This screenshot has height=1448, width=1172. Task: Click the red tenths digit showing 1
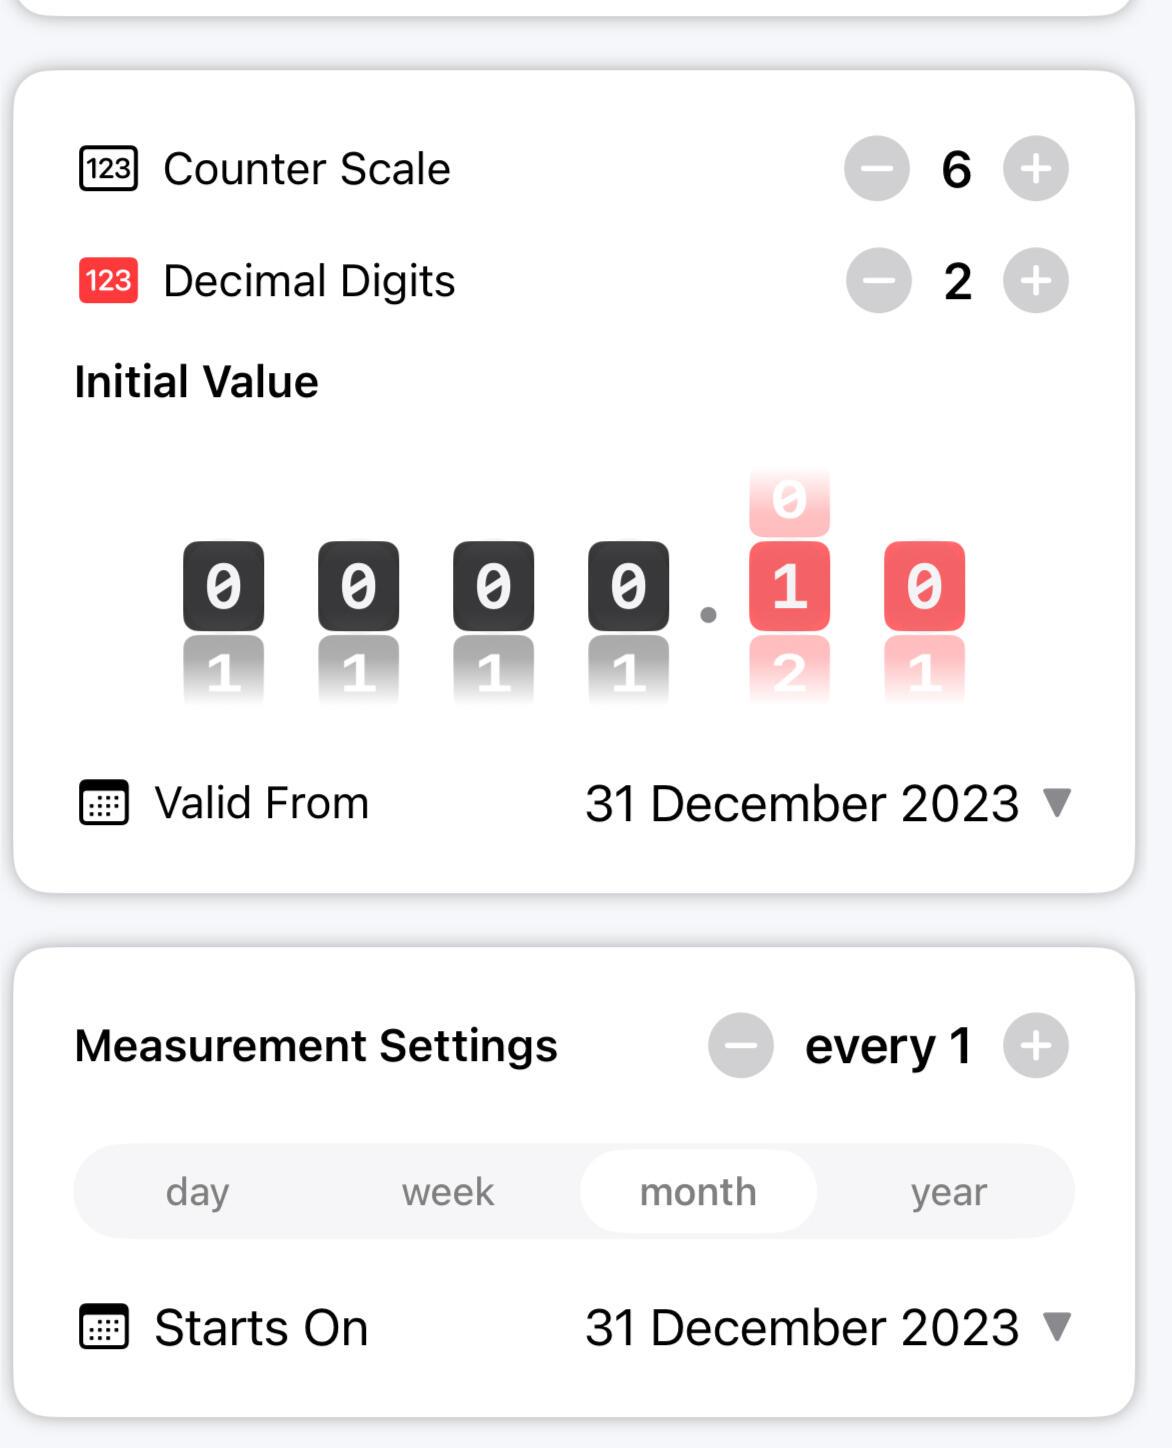click(789, 586)
